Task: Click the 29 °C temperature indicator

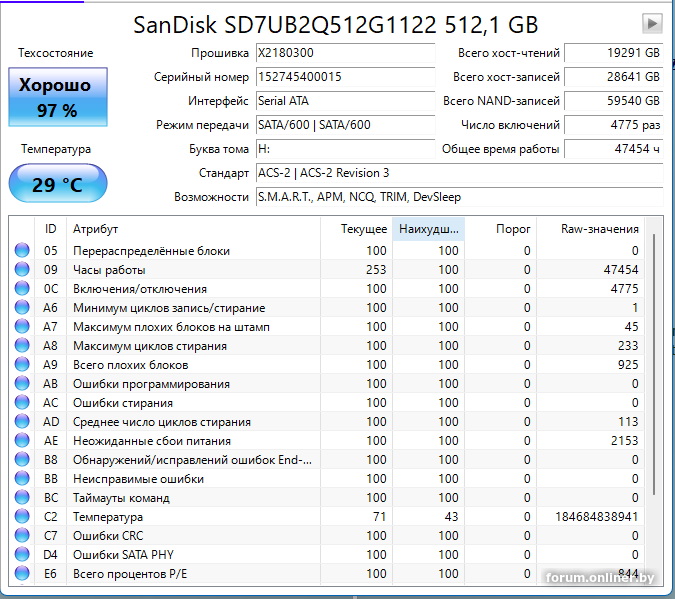Action: 58,184
